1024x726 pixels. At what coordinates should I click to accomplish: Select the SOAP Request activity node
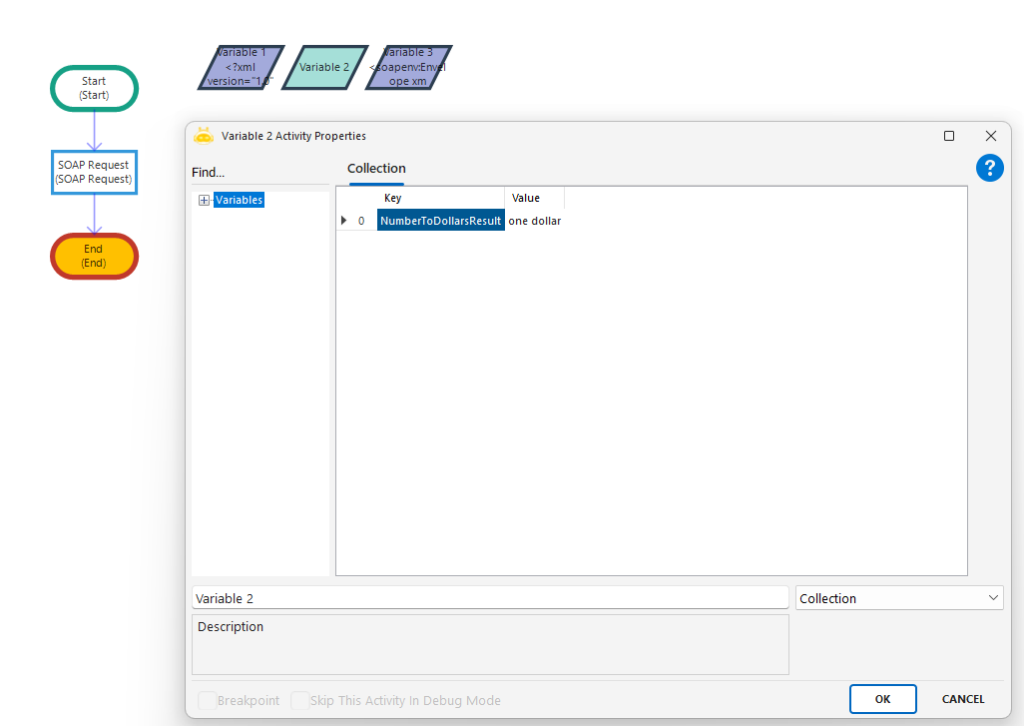[93, 172]
